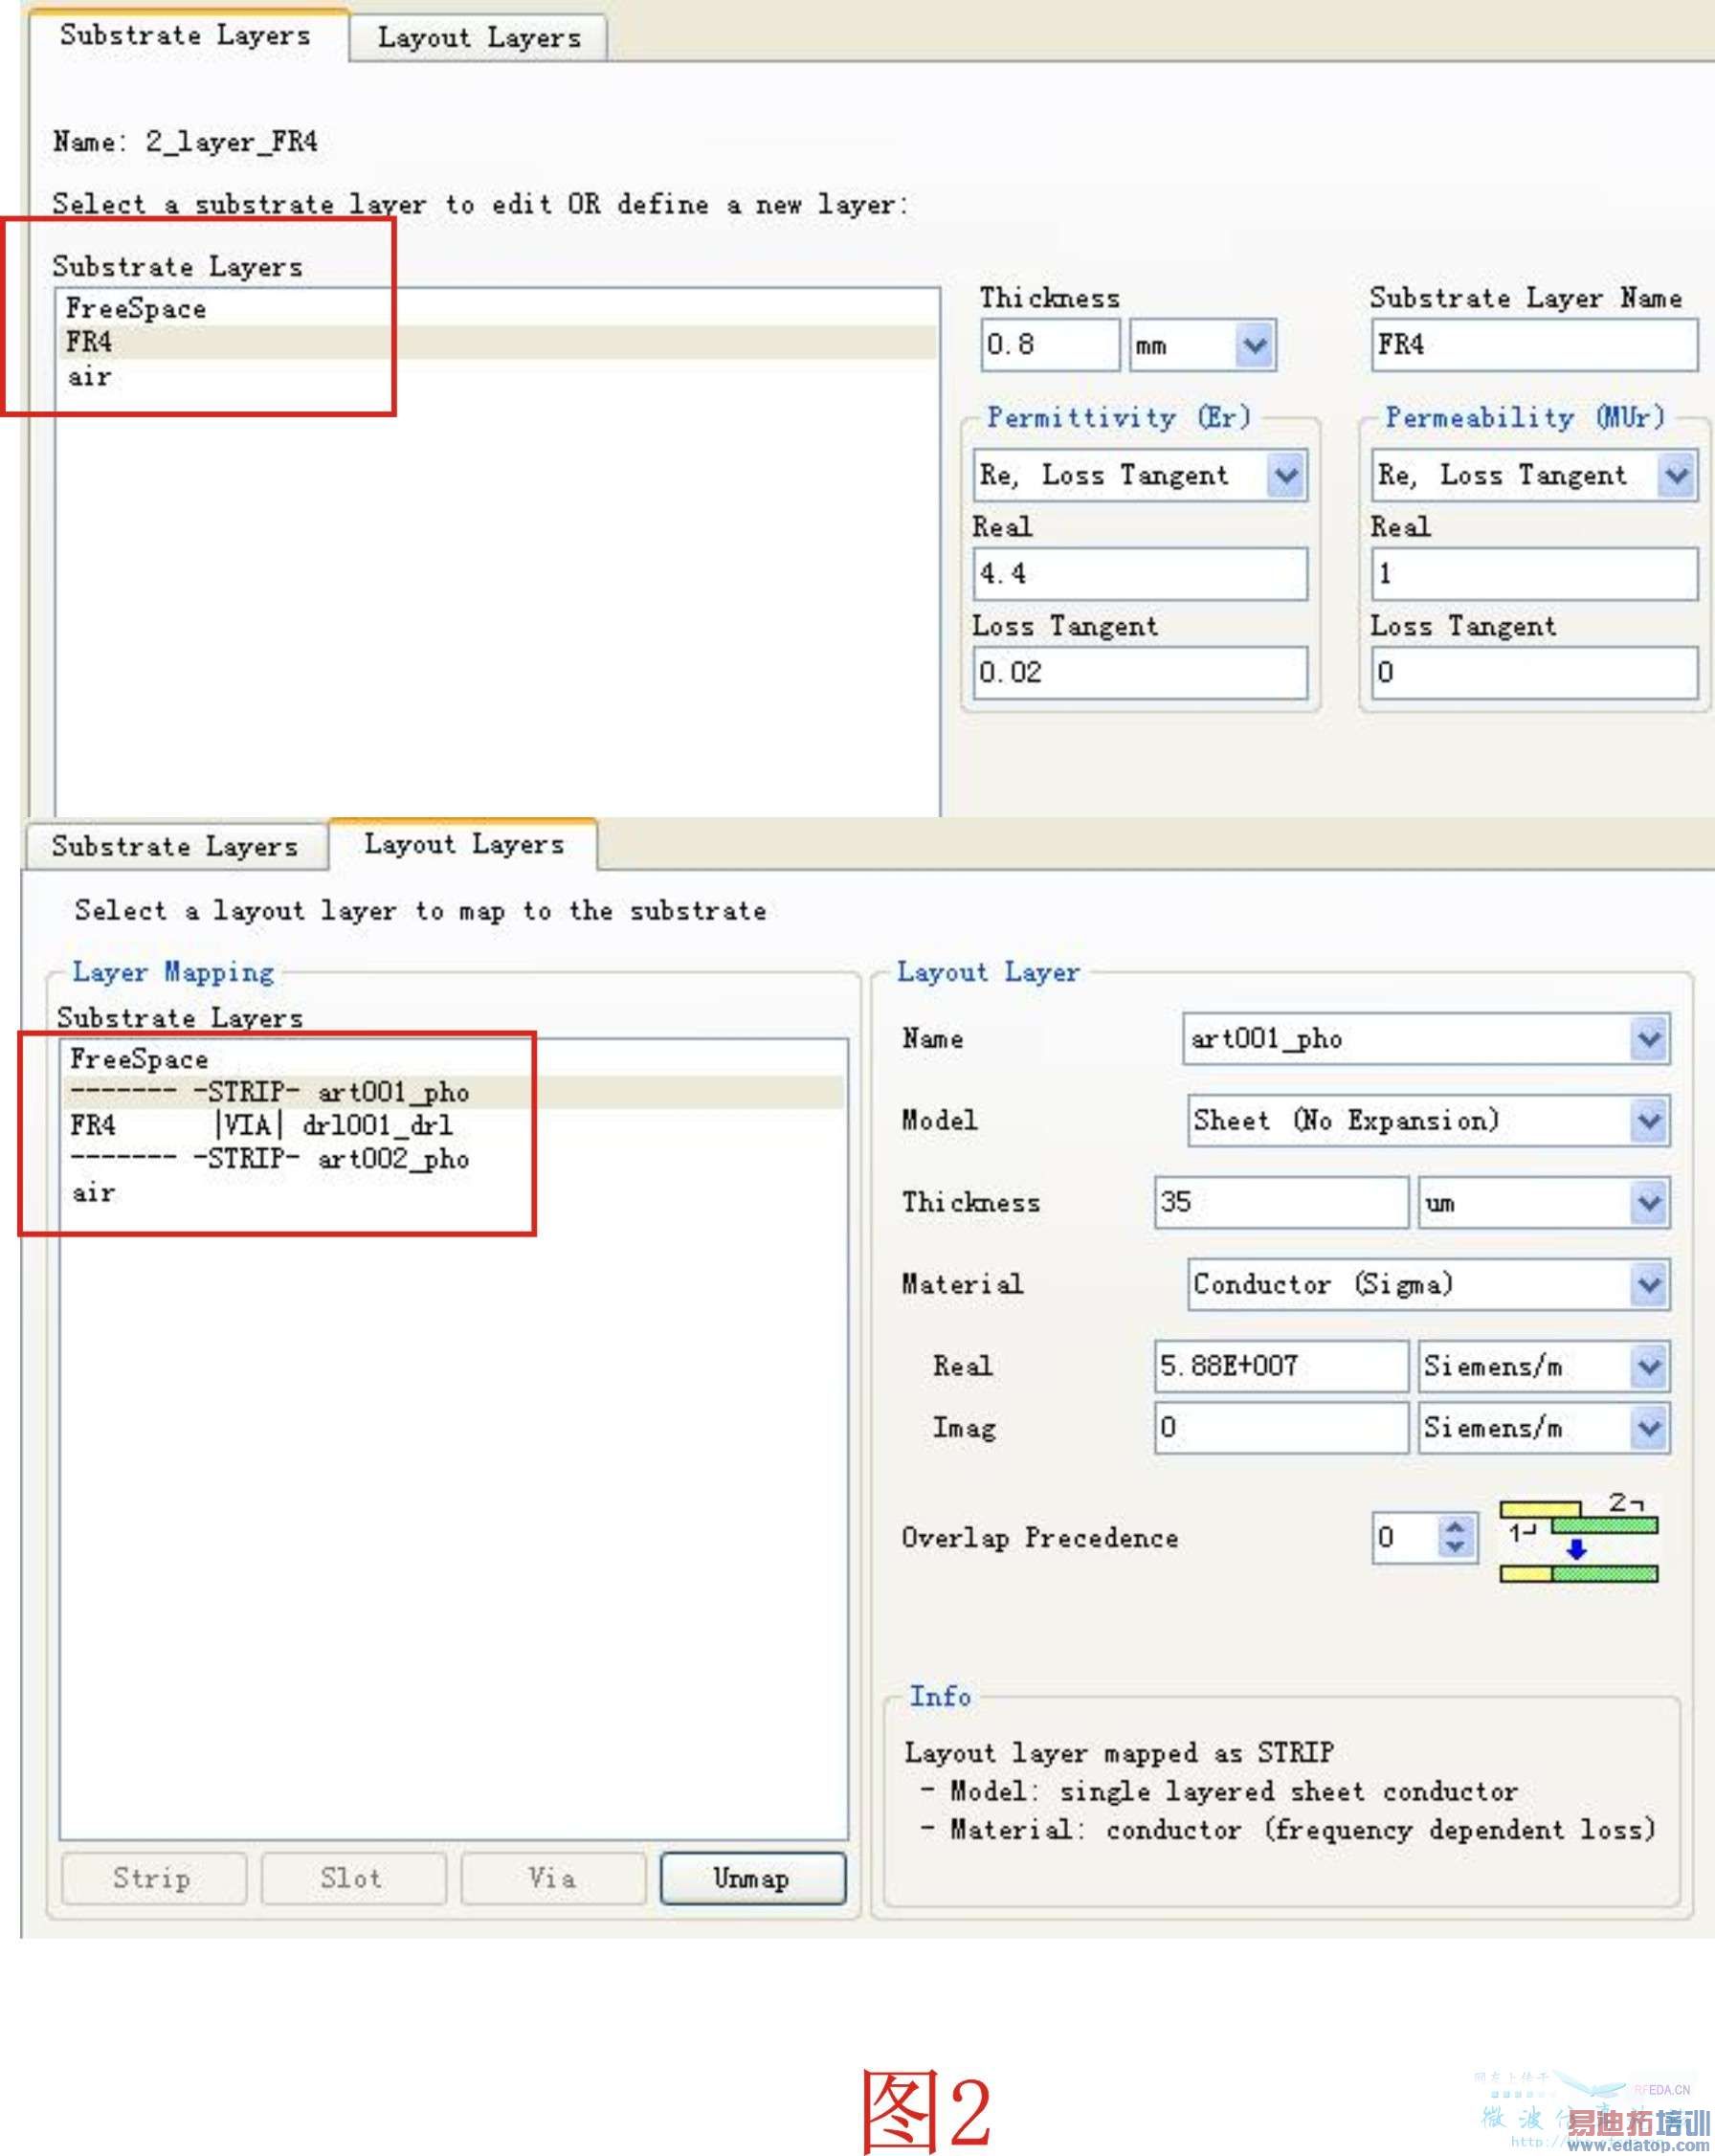Select the air layer in the substrate edit list
The height and width of the screenshot is (2156, 1715).
coord(498,376)
